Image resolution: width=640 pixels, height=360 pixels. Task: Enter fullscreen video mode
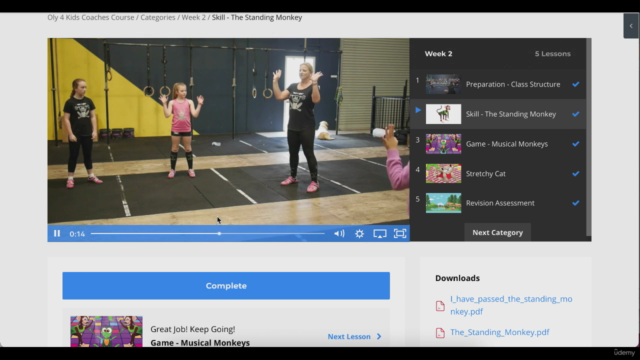tap(400, 233)
